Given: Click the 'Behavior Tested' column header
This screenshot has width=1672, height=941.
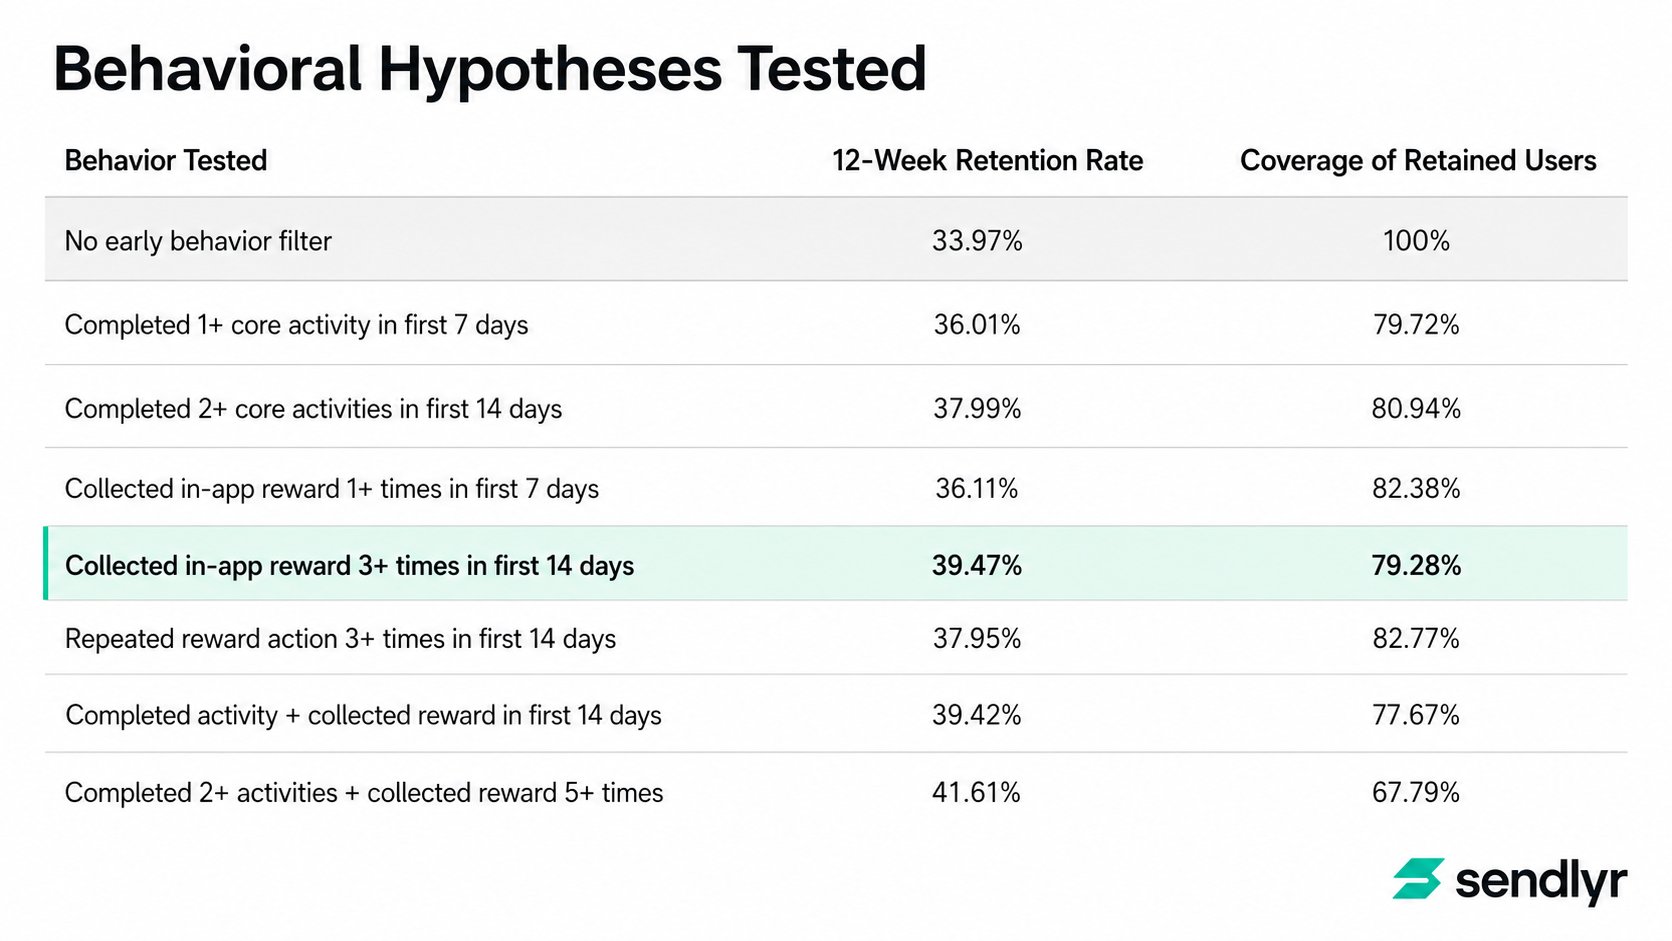Looking at the screenshot, I should 166,161.
